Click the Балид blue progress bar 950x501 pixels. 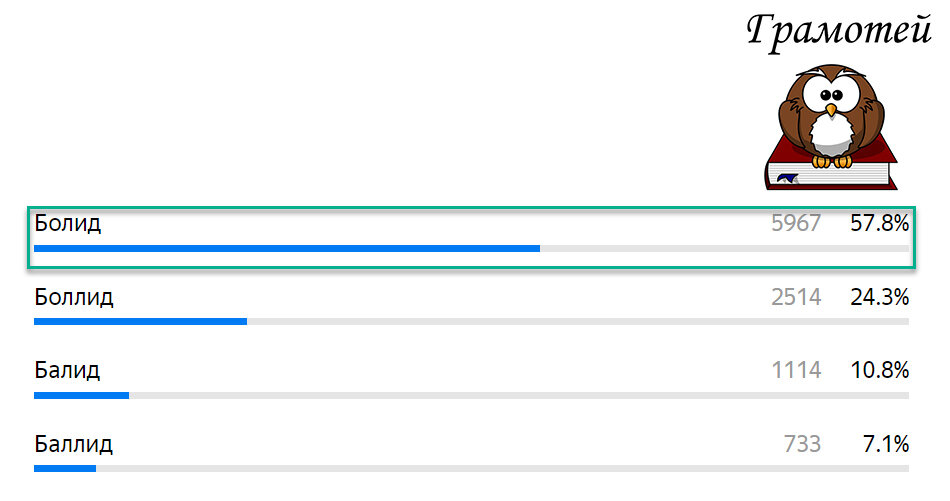pyautogui.click(x=81, y=396)
